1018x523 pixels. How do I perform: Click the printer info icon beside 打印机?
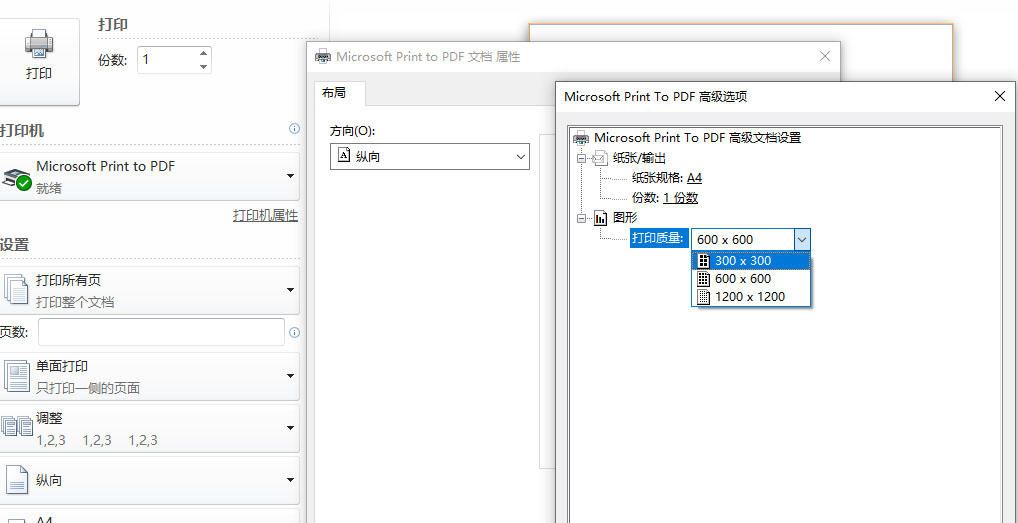click(294, 128)
